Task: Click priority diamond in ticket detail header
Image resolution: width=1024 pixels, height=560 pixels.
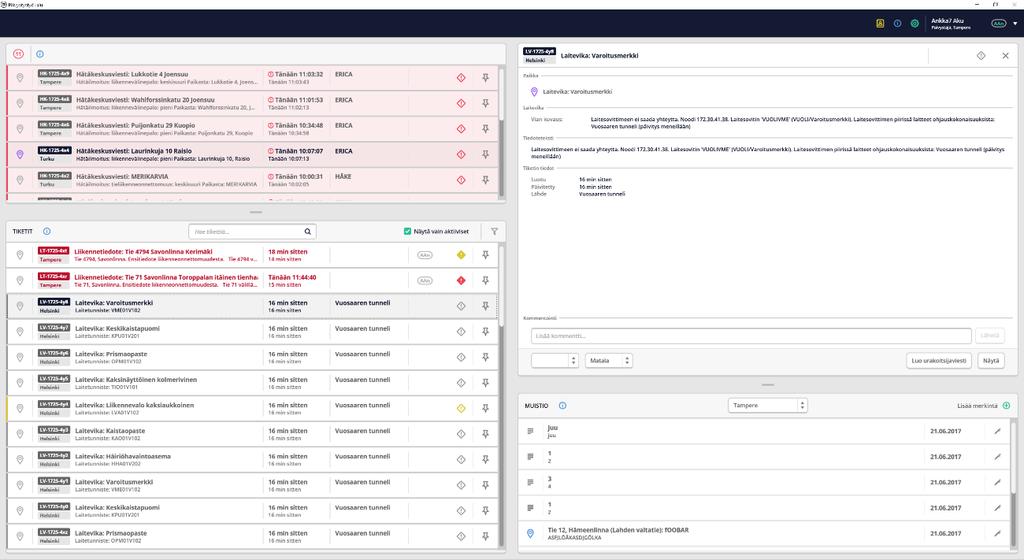Action: [x=981, y=55]
